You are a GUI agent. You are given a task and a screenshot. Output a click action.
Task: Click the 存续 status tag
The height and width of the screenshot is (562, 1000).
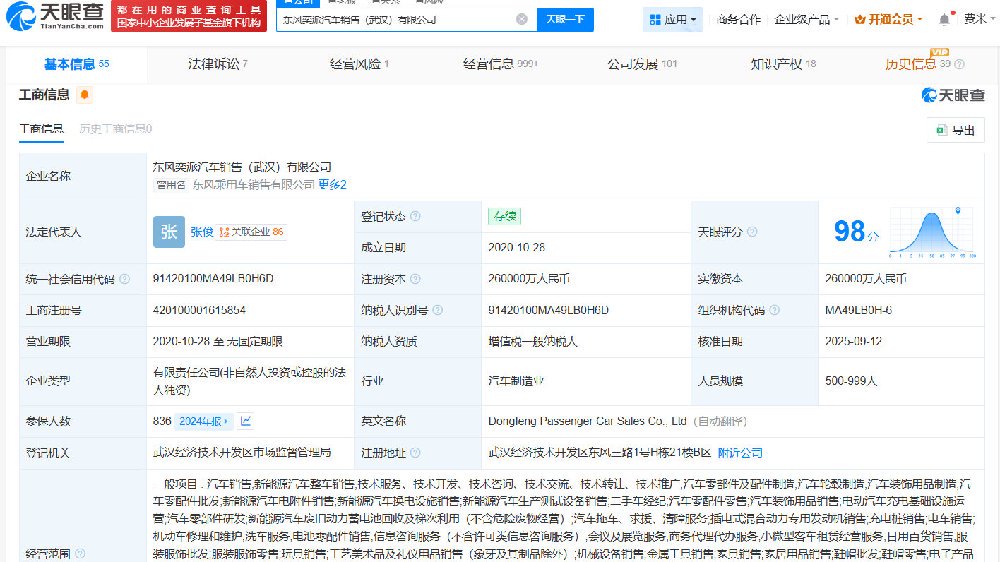tap(504, 216)
